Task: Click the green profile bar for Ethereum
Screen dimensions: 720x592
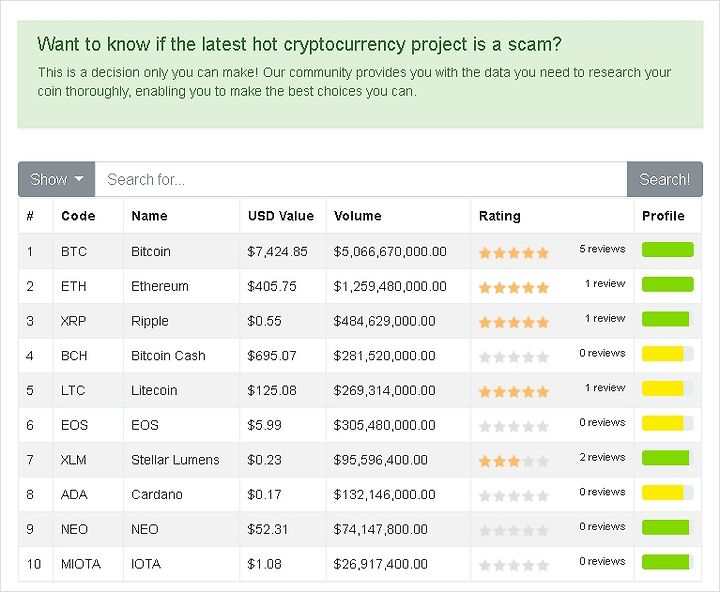Action: click(x=668, y=284)
